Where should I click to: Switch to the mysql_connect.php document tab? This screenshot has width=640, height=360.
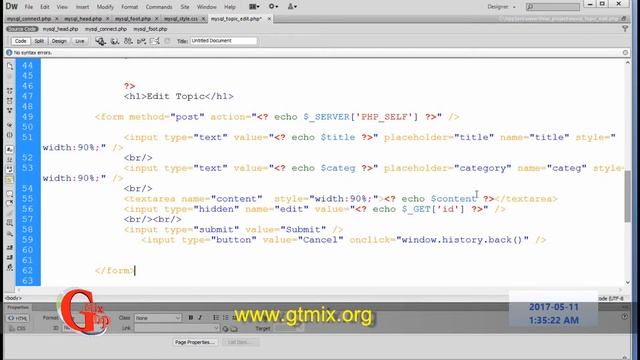[29, 19]
